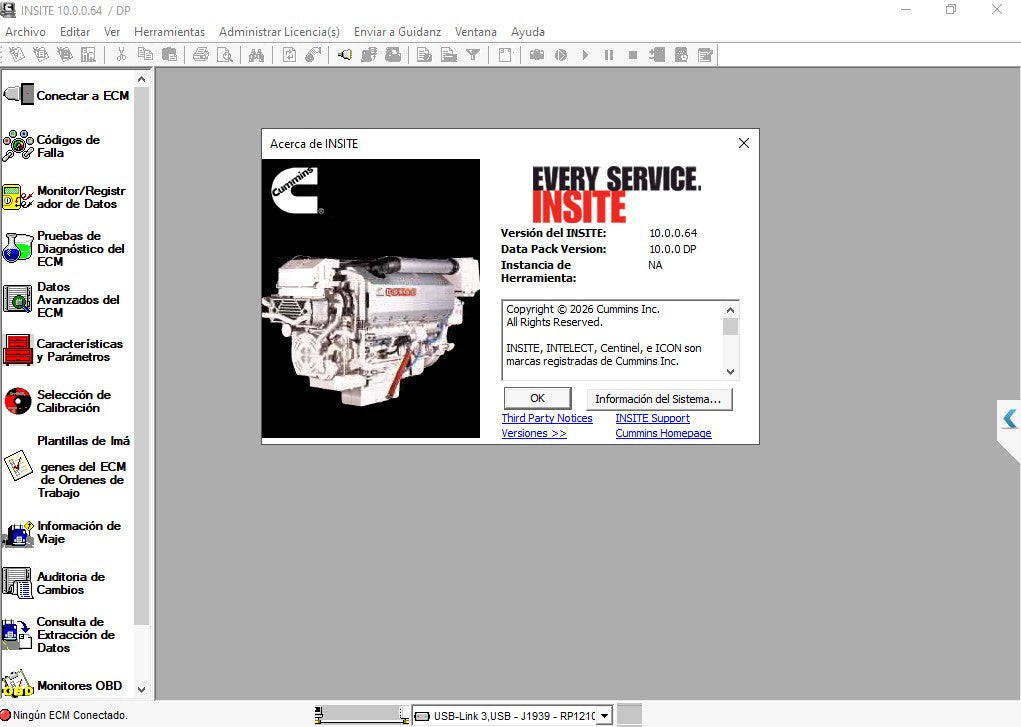
Task: Click the play triangle toolbar button
Action: [x=585, y=55]
